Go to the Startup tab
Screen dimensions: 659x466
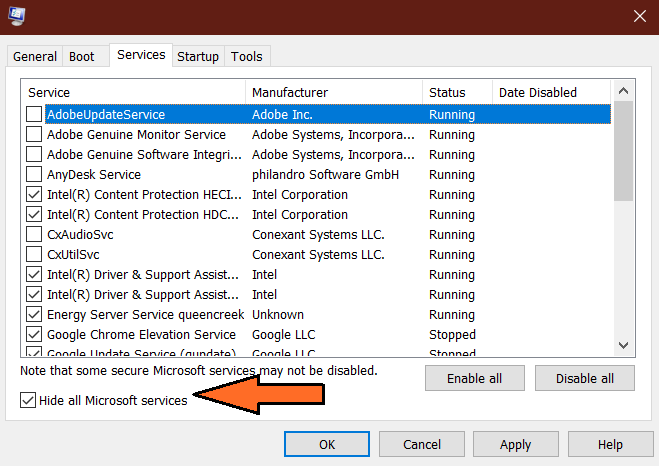point(198,56)
